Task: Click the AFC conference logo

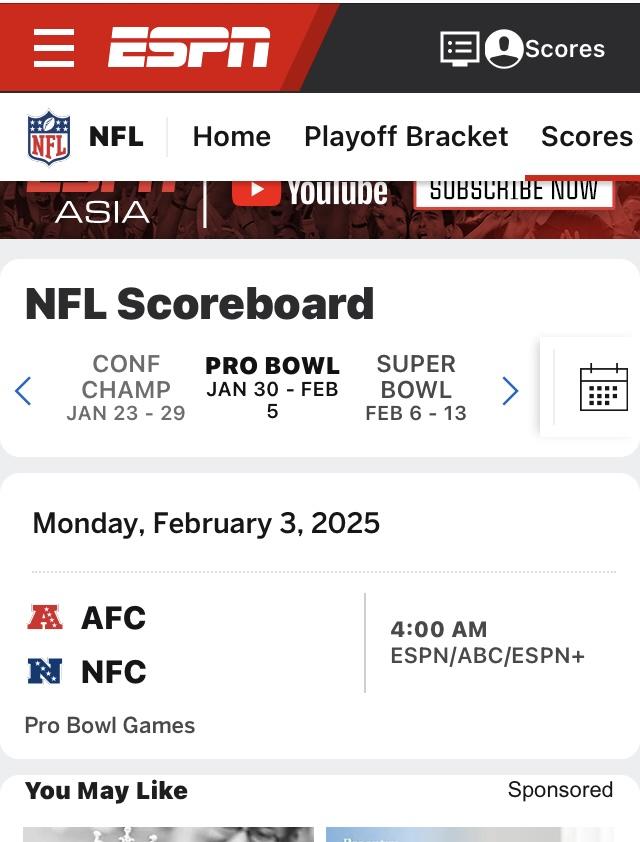Action: pos(45,617)
